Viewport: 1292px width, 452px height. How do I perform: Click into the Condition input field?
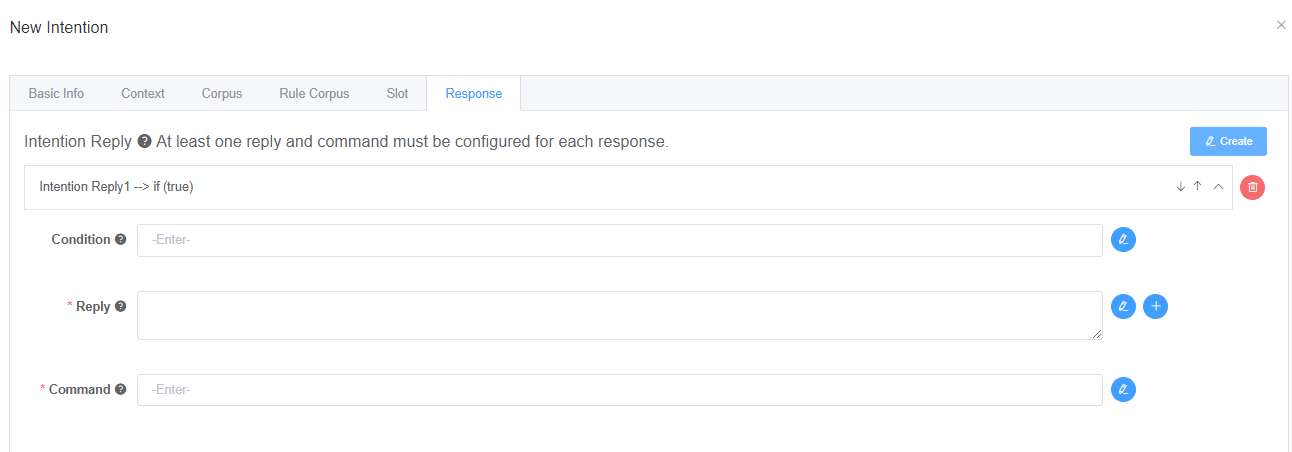click(619, 240)
